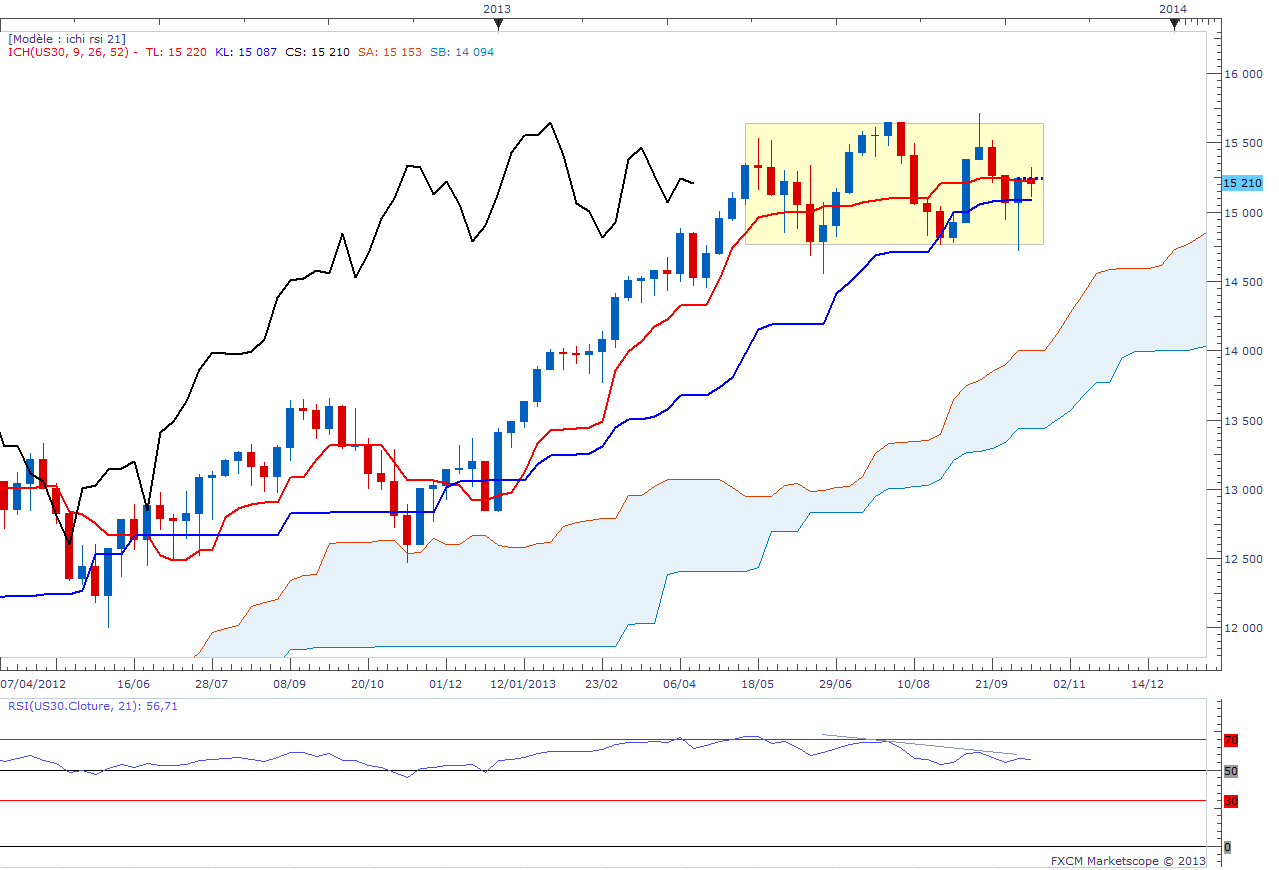
Task: Click the '29/06' date label
Action: point(835,684)
